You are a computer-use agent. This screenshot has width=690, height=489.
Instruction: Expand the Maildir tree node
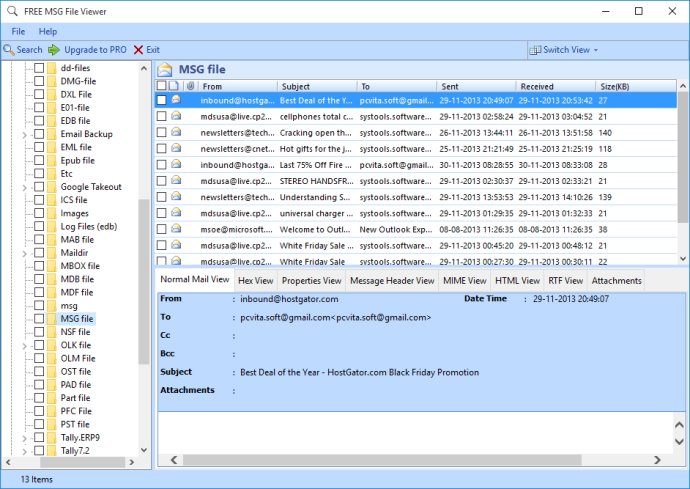coord(24,254)
